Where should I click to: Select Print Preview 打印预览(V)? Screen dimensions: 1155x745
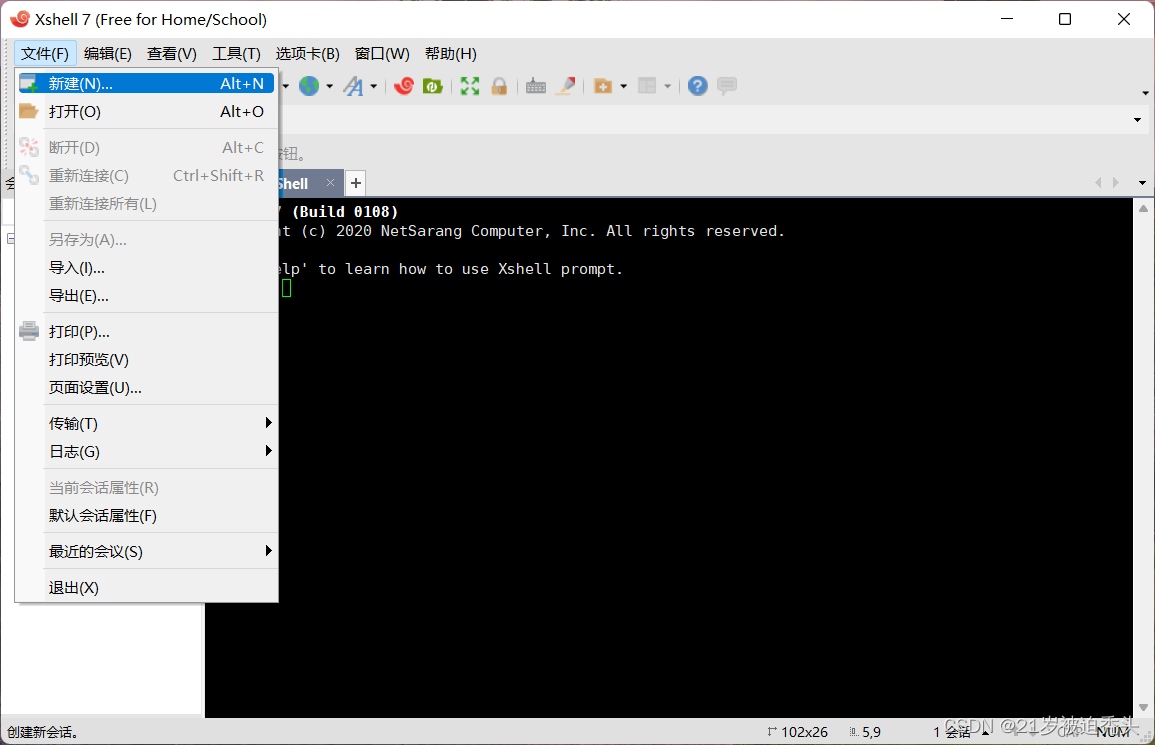click(x=146, y=360)
